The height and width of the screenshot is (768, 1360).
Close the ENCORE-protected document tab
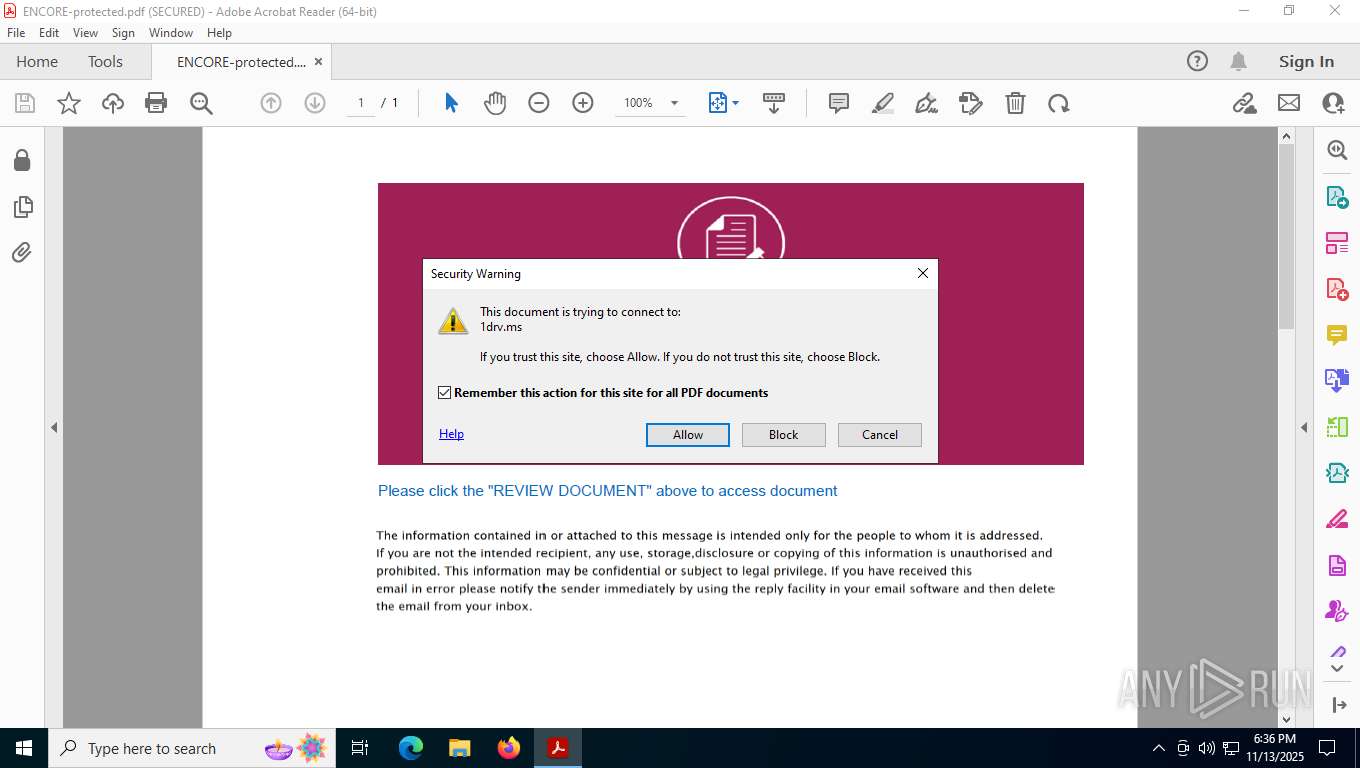[319, 61]
